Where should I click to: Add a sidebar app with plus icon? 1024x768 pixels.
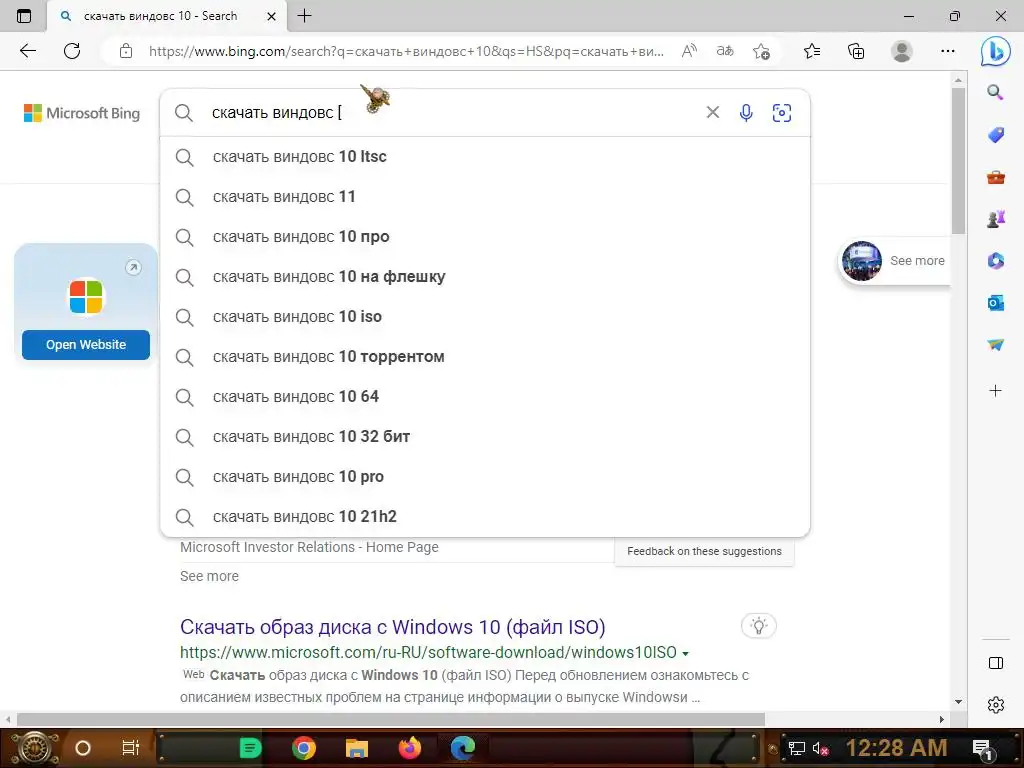click(995, 391)
